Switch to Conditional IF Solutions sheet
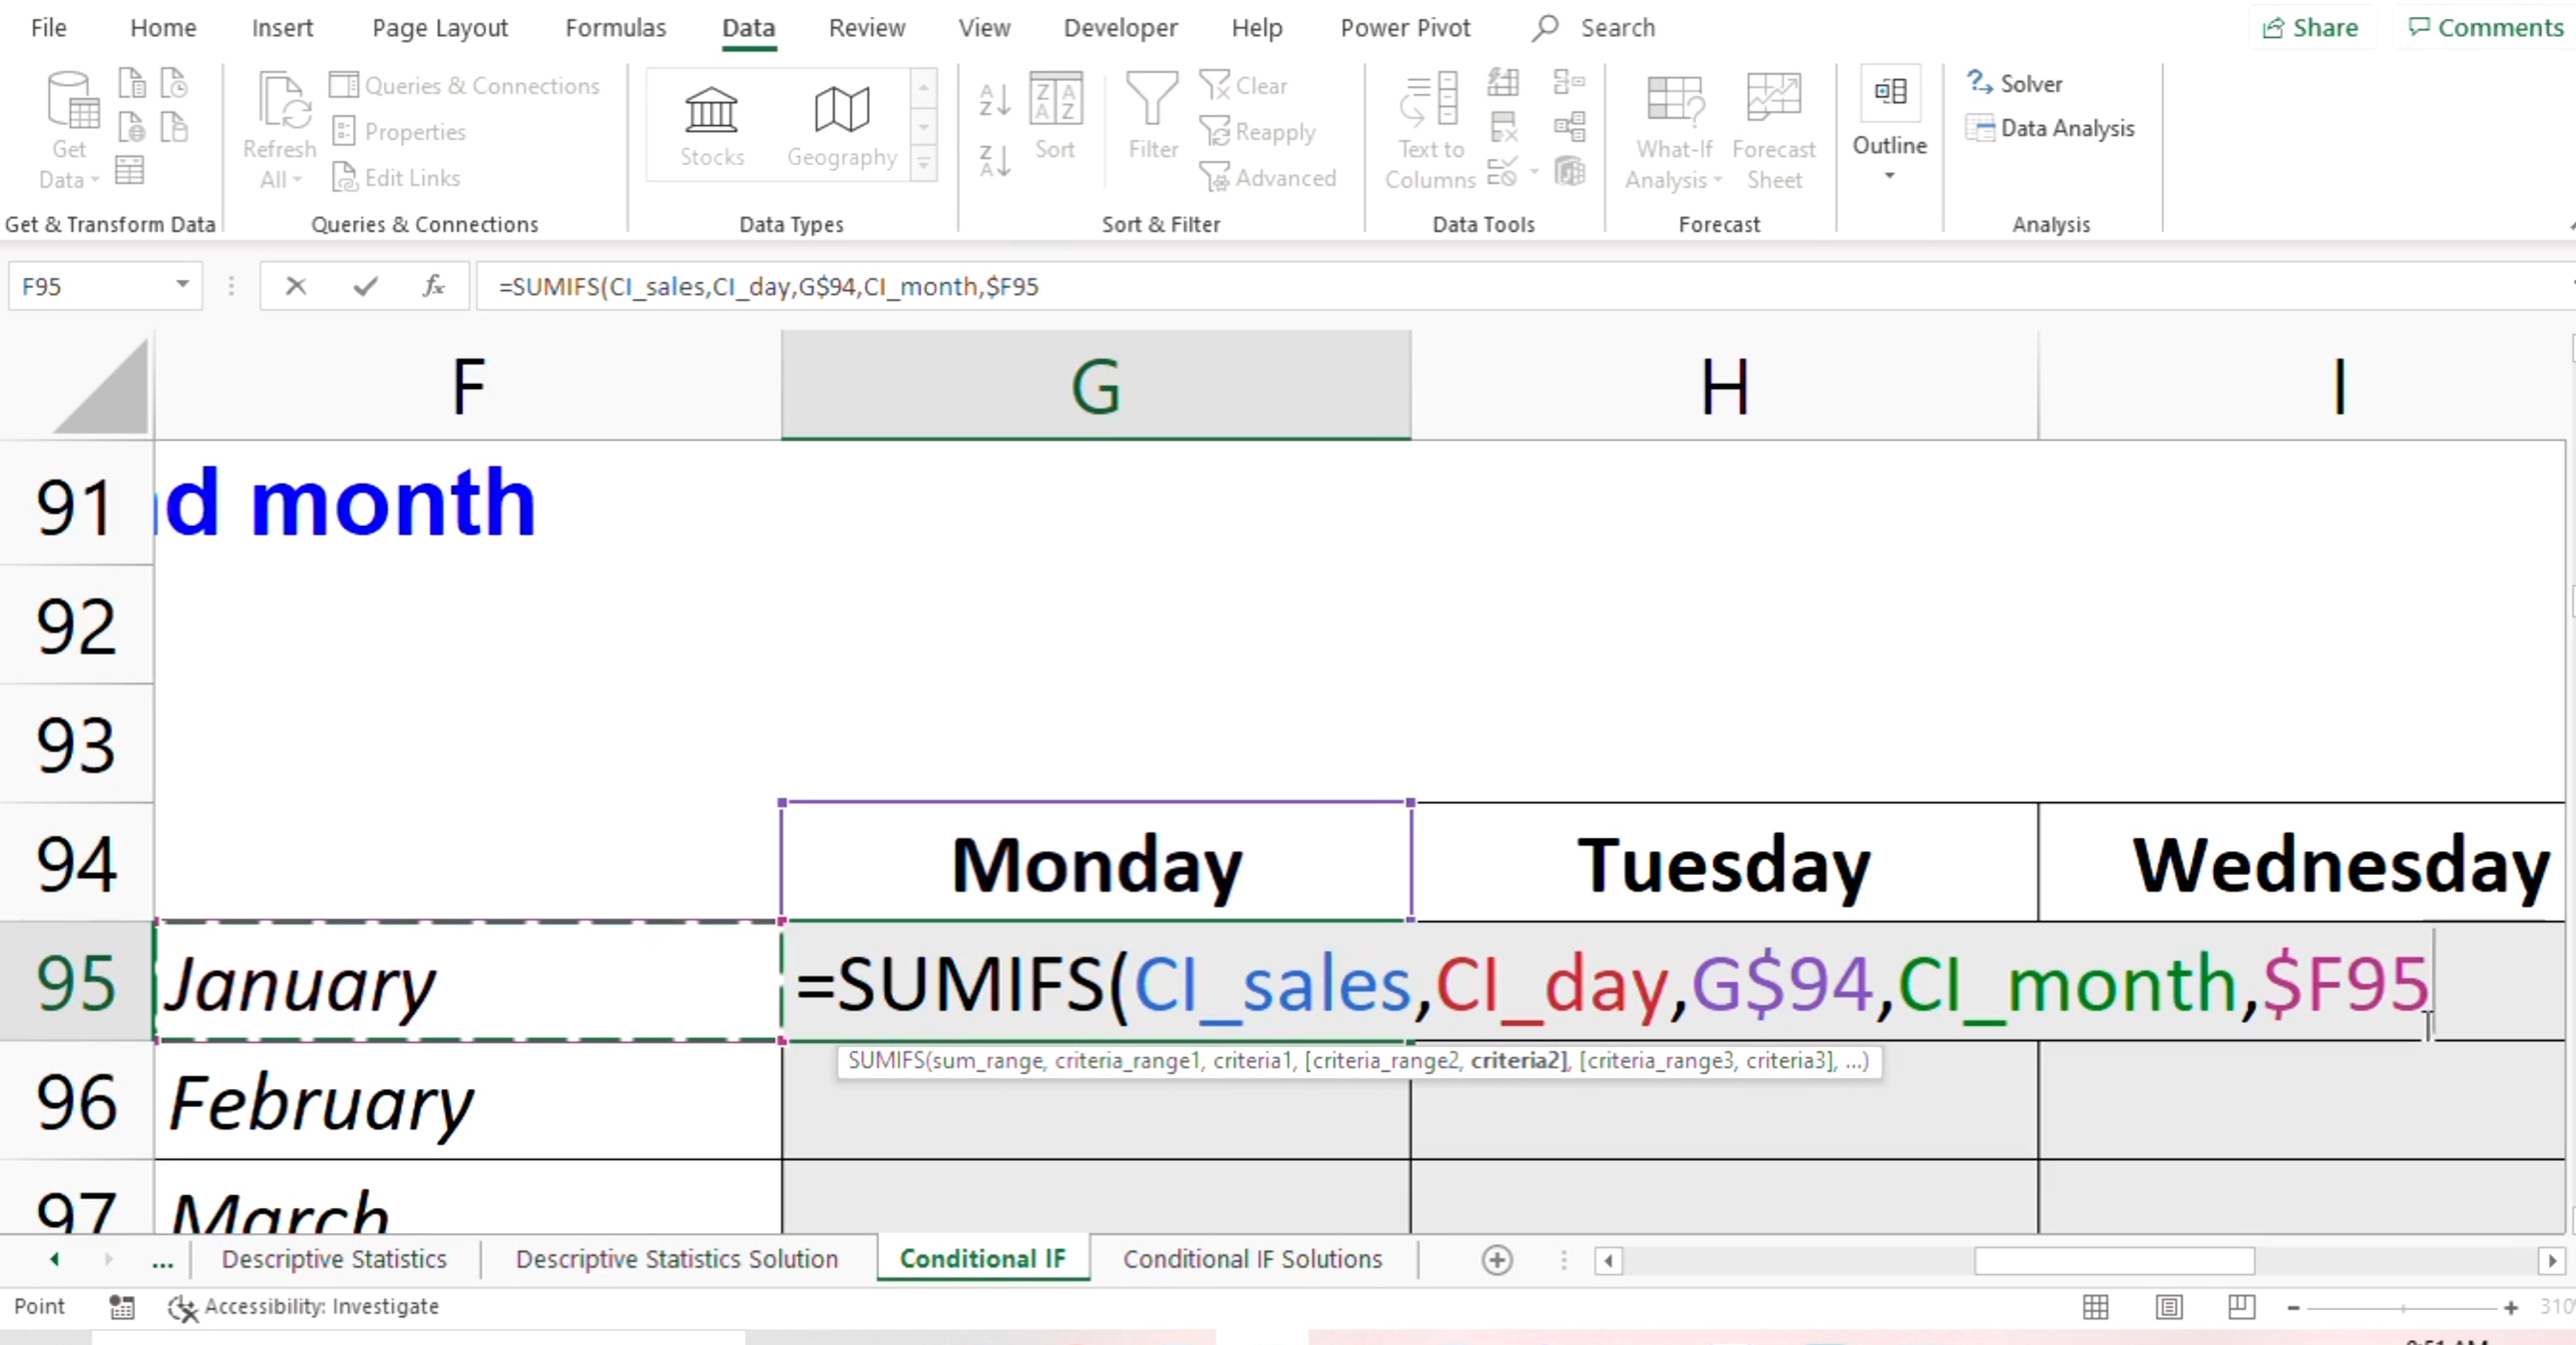Viewport: 2576px width, 1345px height. 1252,1259
